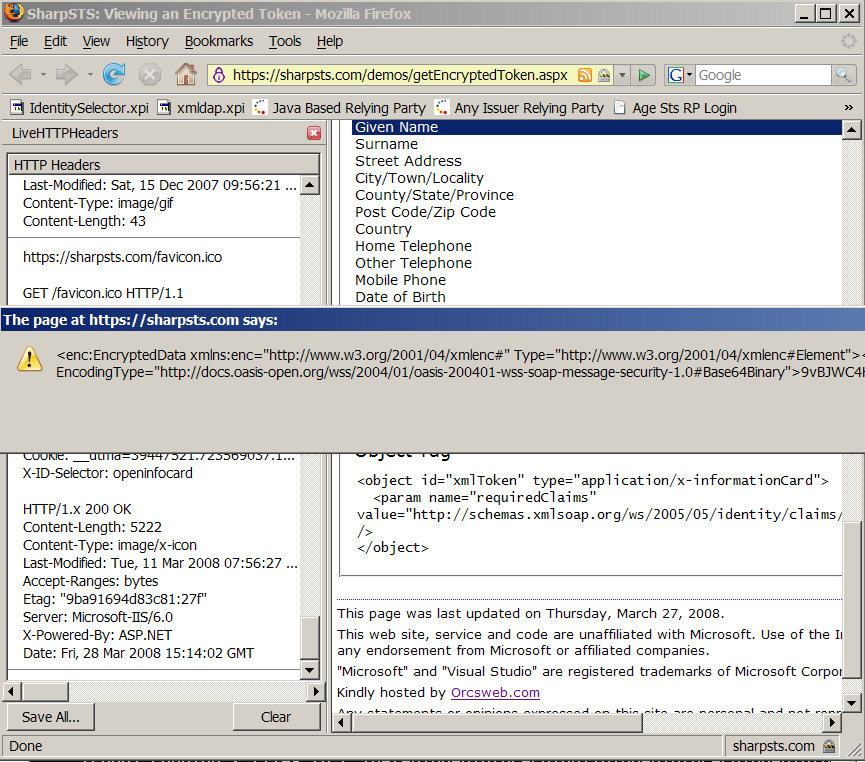Screen dimensions: 865x762
Task: Open the Bookmarks menu
Action: coord(218,41)
